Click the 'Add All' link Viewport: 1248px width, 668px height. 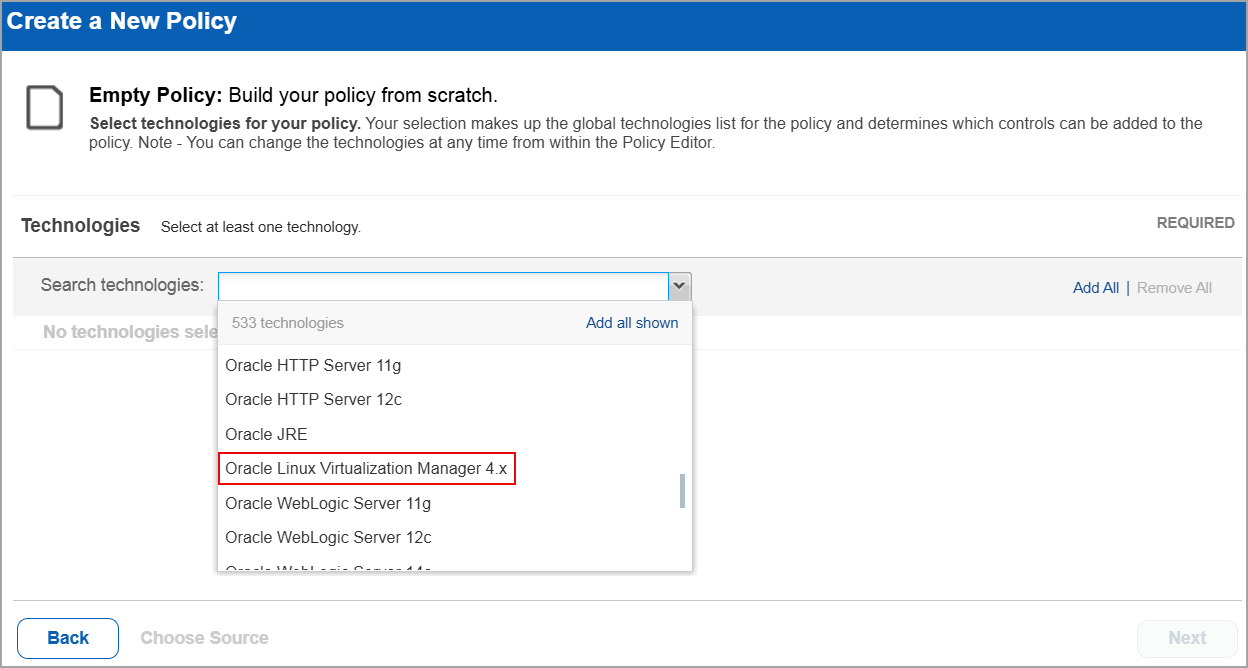1095,288
